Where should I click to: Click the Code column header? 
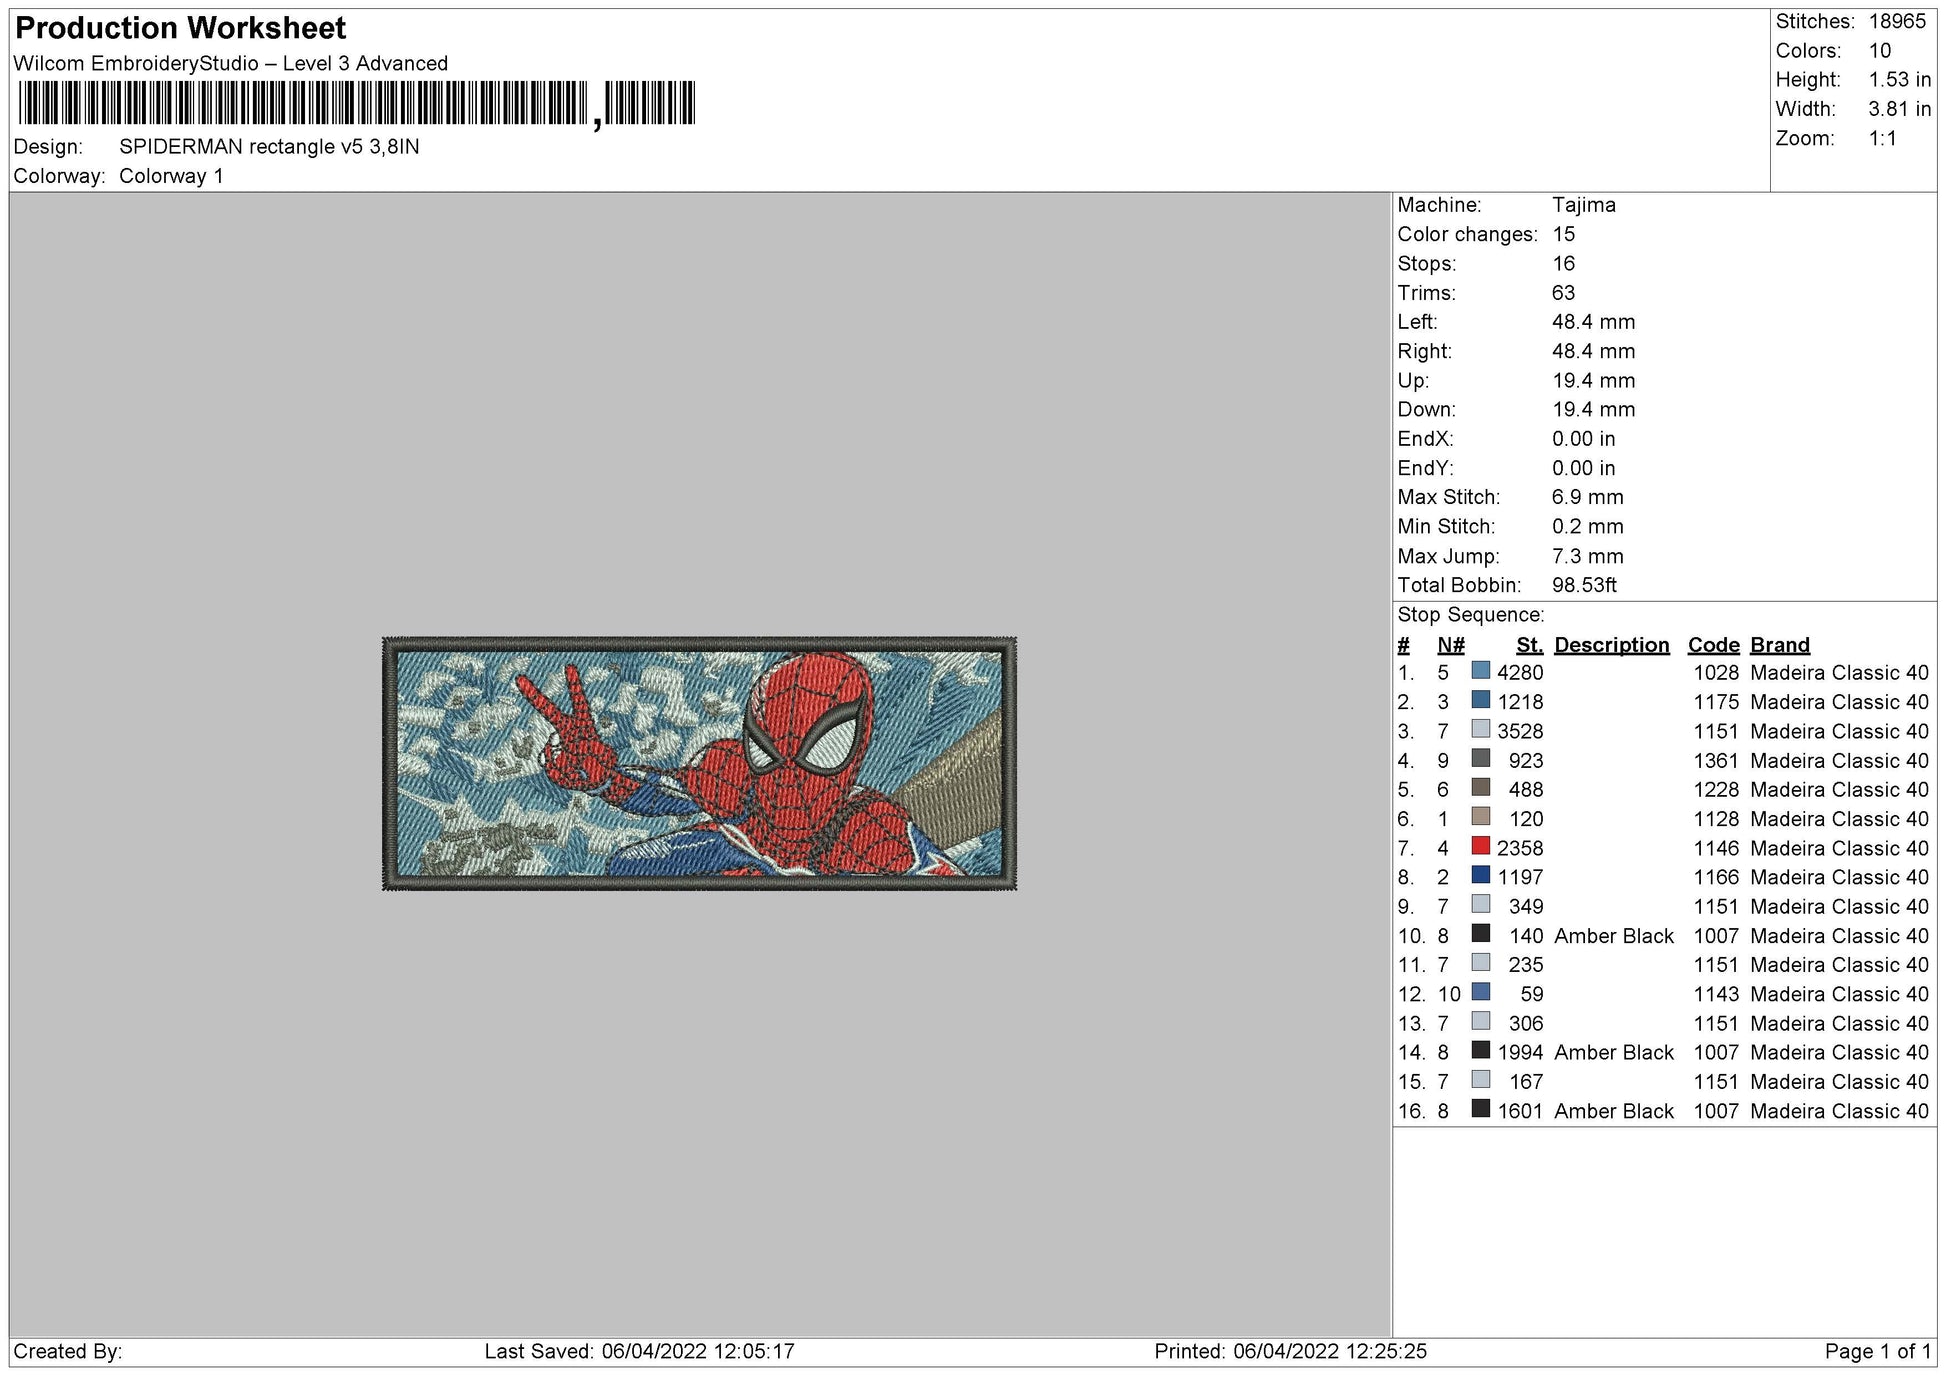click(x=1713, y=645)
